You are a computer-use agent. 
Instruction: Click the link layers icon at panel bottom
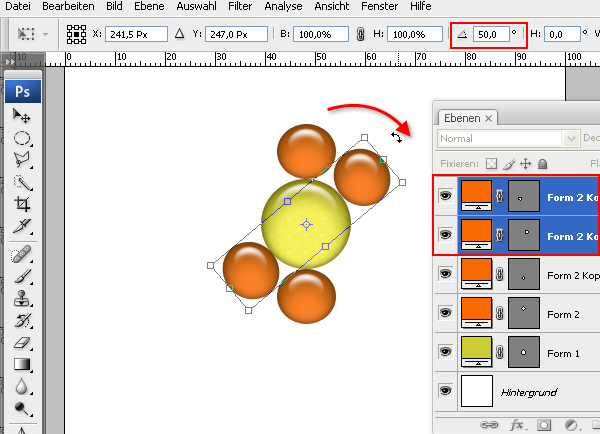(489, 424)
